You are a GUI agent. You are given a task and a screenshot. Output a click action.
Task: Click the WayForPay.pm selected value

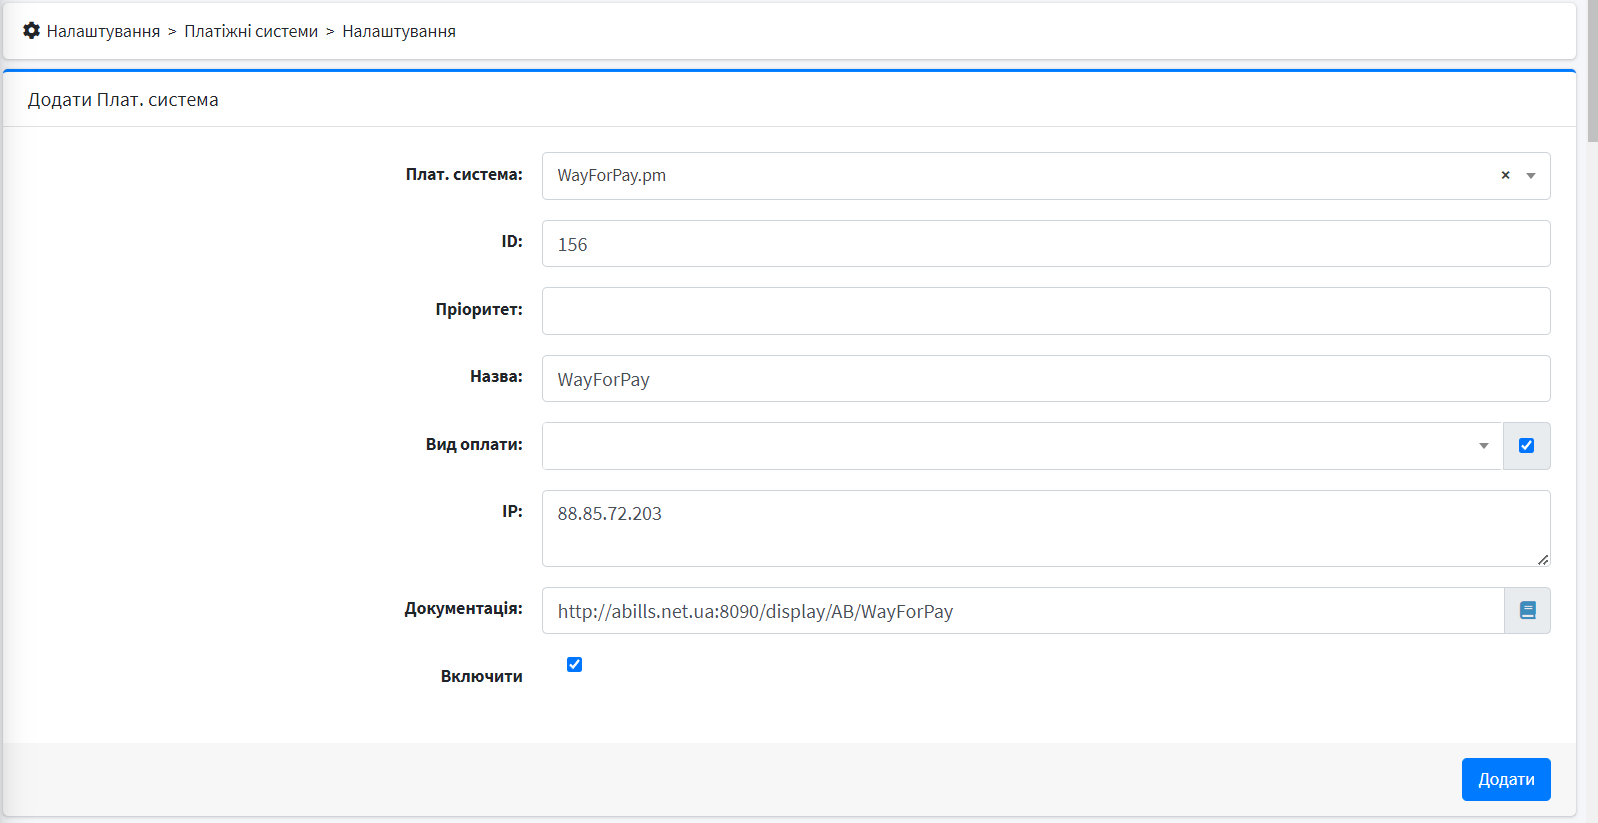611,175
